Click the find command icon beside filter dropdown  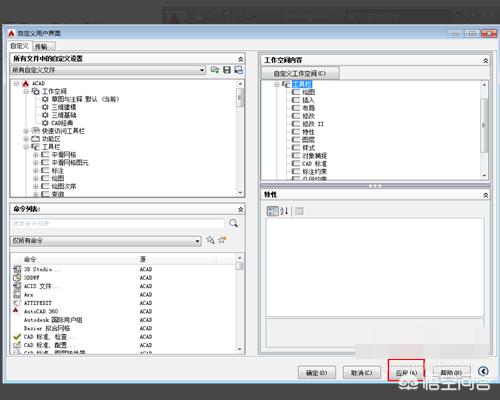[210, 240]
